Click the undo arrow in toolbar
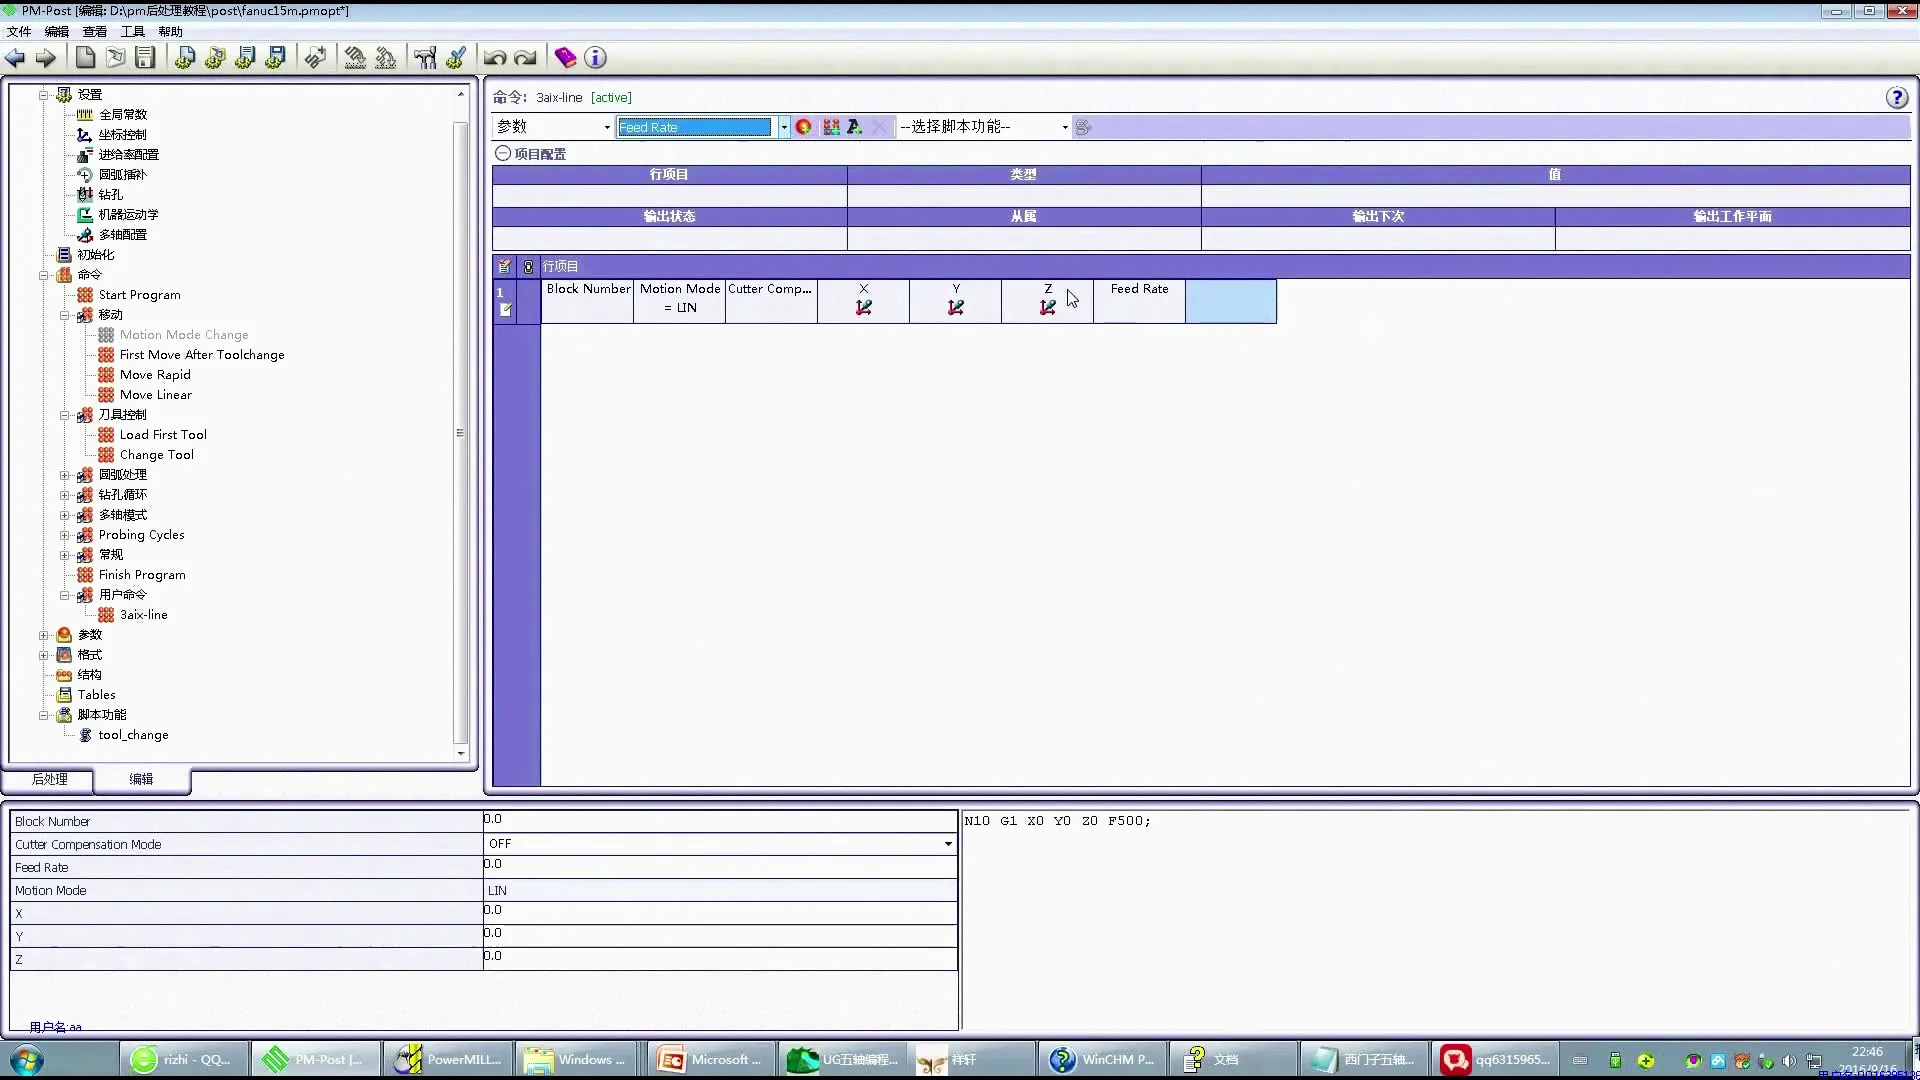This screenshot has height=1080, width=1920. coord(494,58)
